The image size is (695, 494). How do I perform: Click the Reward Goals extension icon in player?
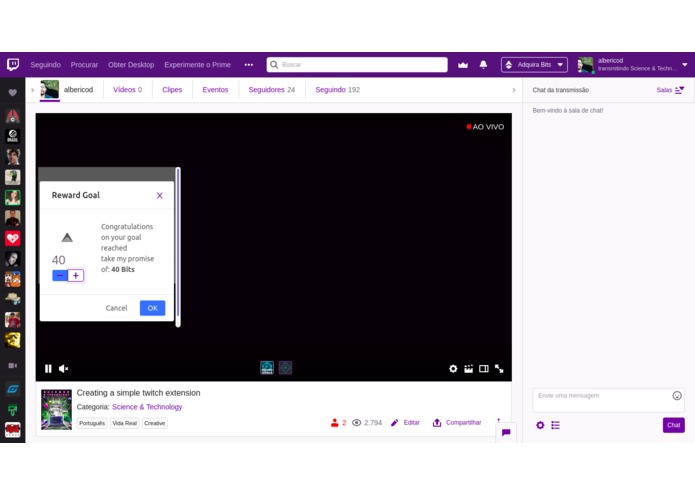[267, 368]
